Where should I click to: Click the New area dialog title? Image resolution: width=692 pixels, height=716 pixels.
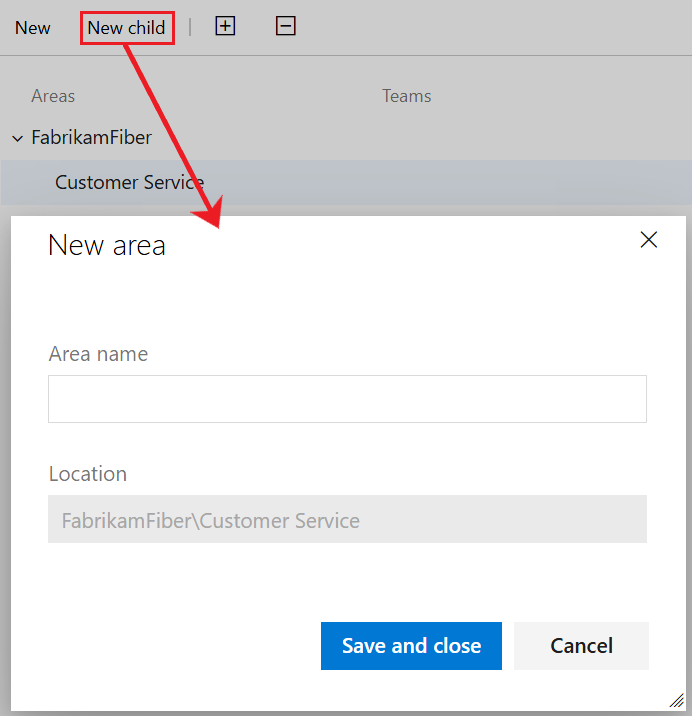[106, 245]
